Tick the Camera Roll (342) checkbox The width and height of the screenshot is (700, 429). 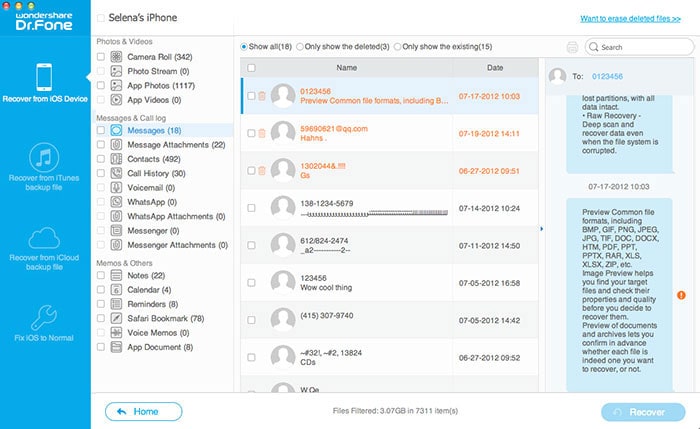(101, 57)
